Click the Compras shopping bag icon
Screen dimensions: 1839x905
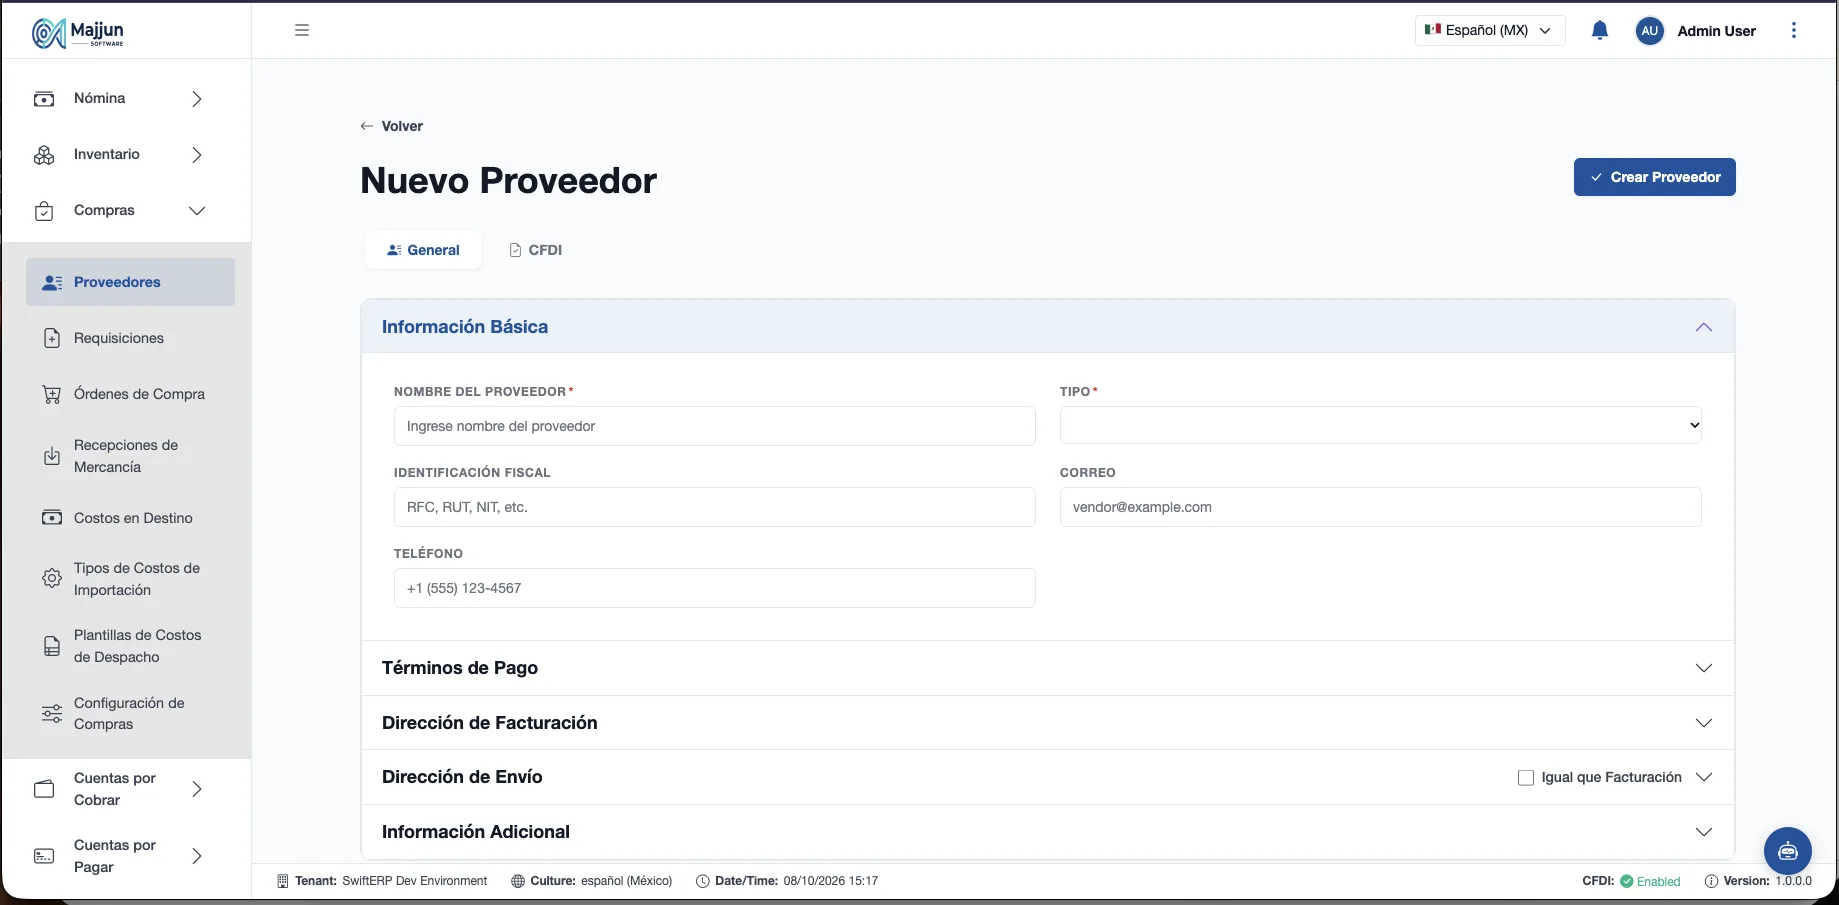click(44, 211)
